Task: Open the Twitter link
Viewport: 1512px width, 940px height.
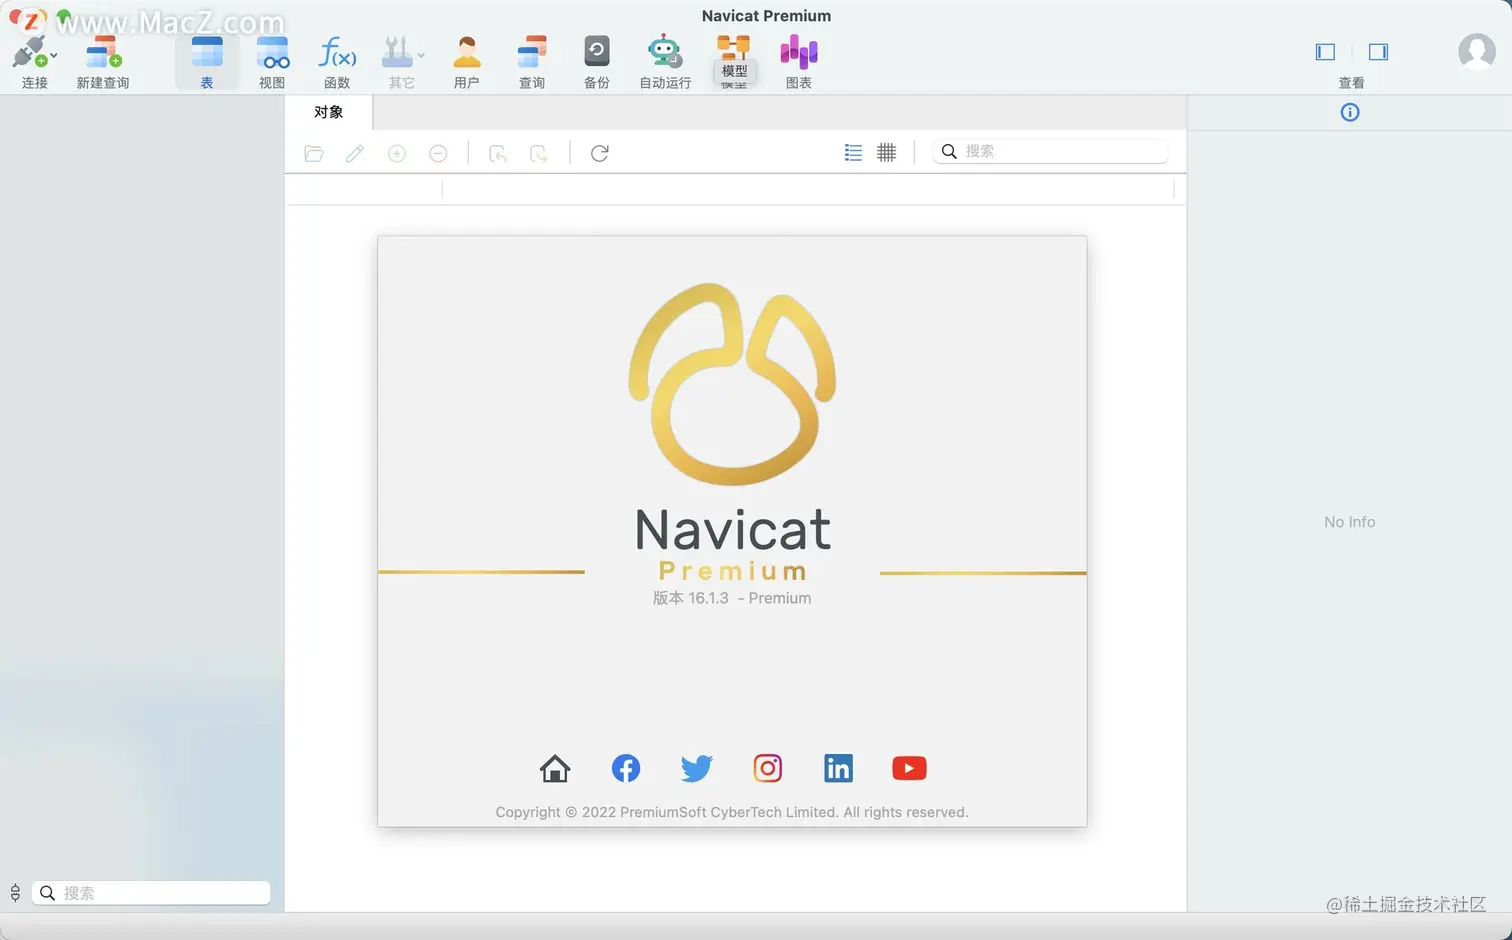Action: click(x=697, y=768)
